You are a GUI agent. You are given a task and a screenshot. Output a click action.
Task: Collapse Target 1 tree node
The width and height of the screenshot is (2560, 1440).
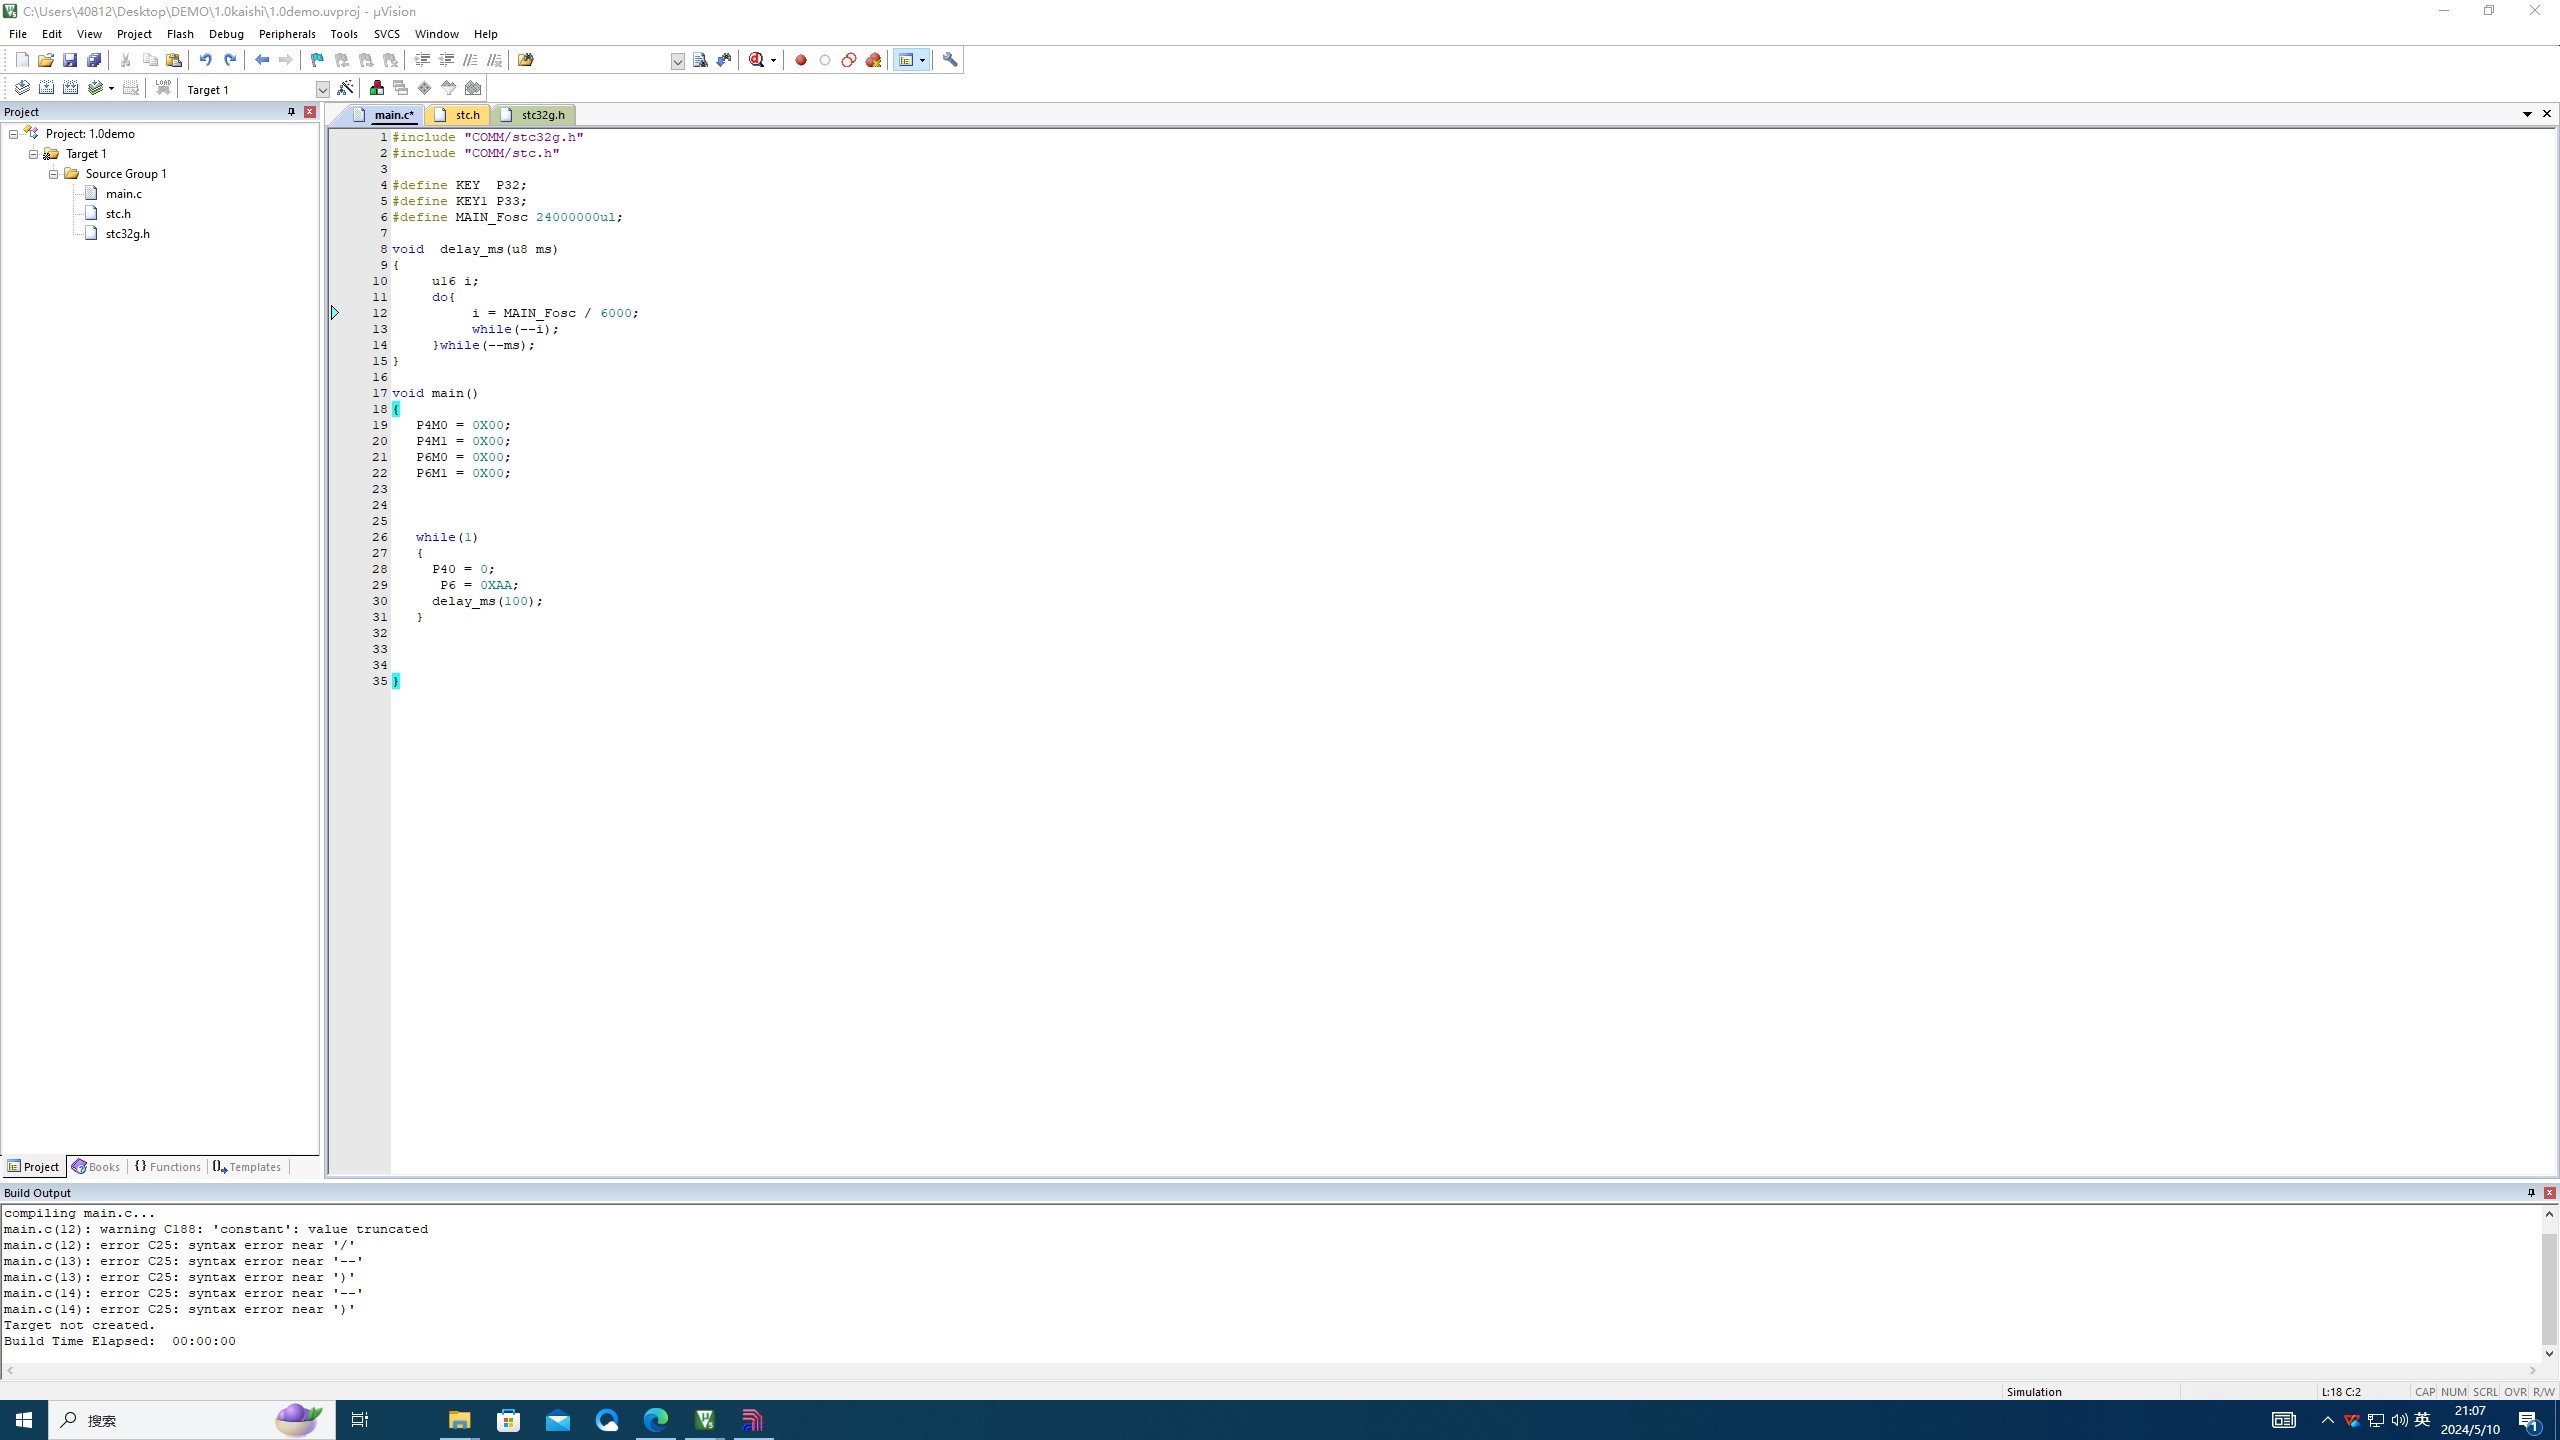34,154
